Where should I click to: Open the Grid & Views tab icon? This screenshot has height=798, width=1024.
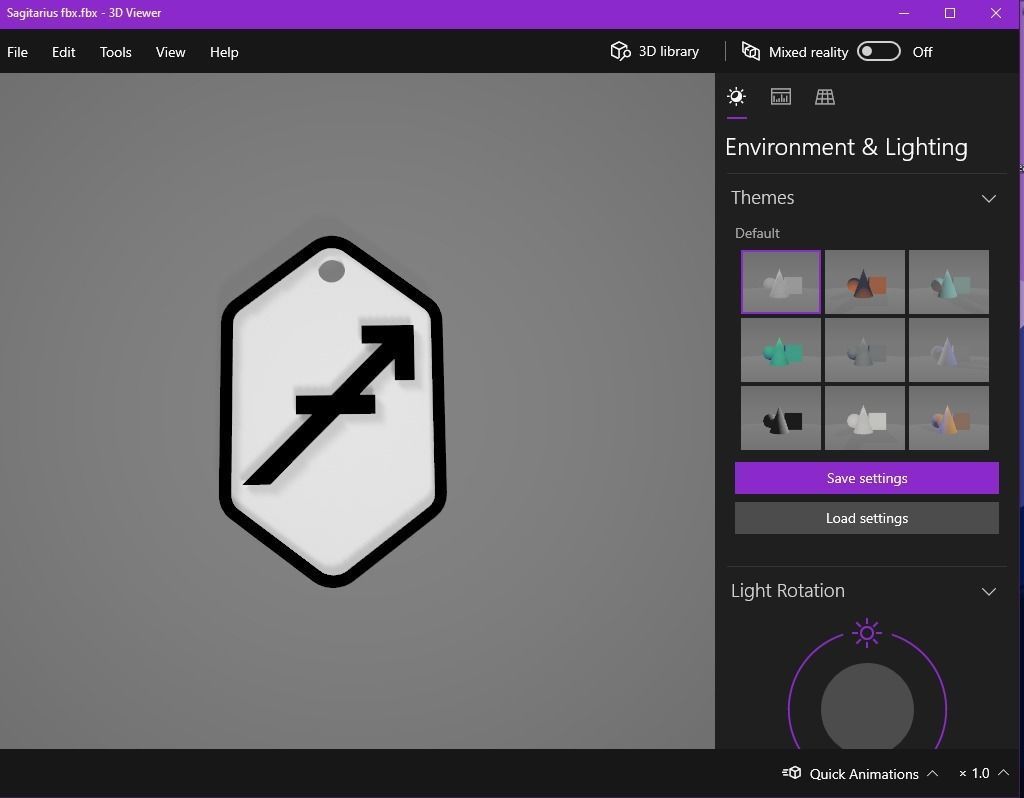click(825, 97)
